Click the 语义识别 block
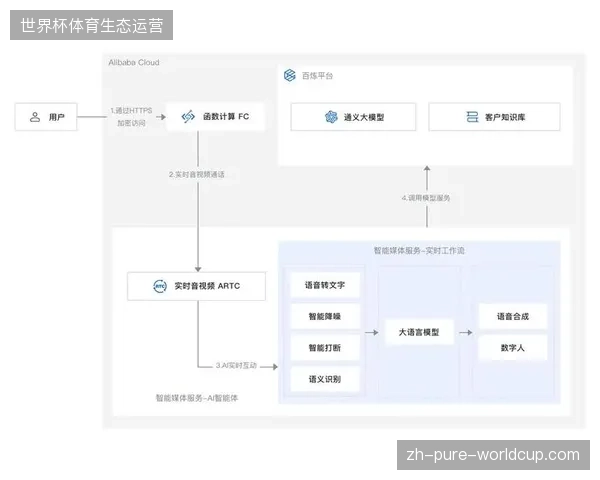 coord(325,379)
